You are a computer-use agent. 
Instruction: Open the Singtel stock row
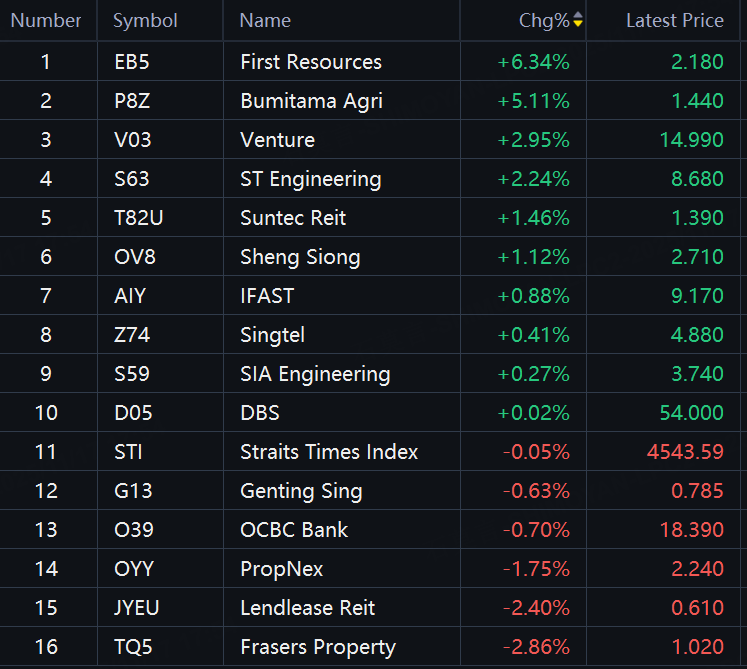273,335
